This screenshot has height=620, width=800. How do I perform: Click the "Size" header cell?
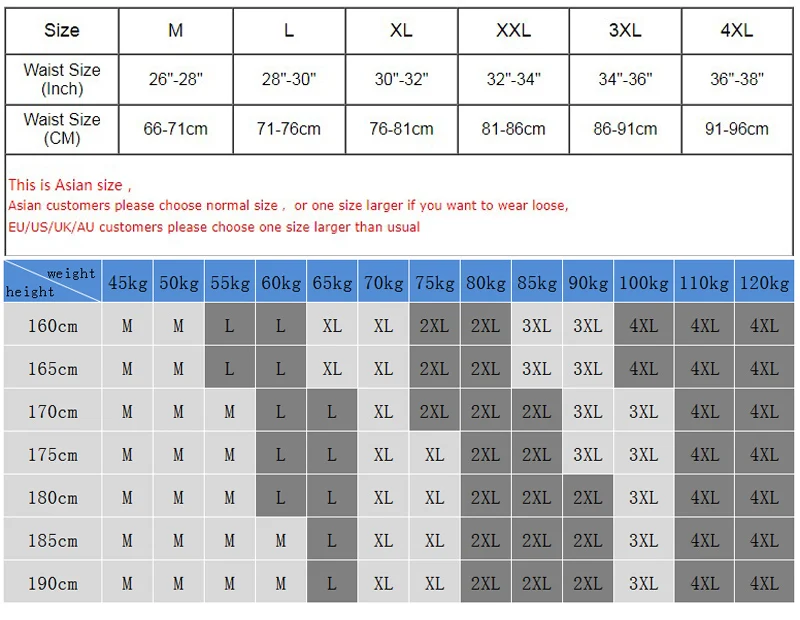point(61,30)
